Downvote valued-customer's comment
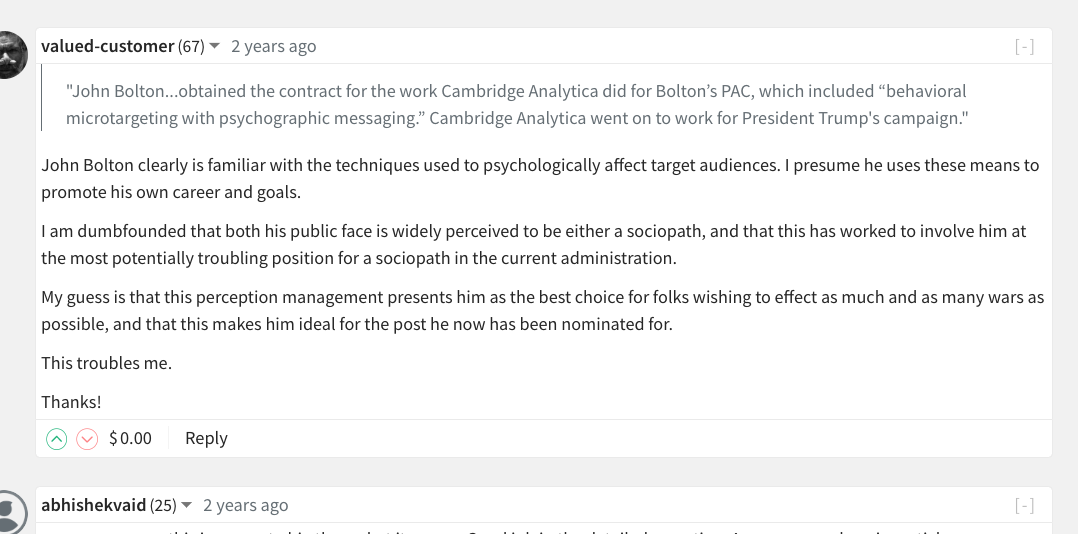 point(87,438)
